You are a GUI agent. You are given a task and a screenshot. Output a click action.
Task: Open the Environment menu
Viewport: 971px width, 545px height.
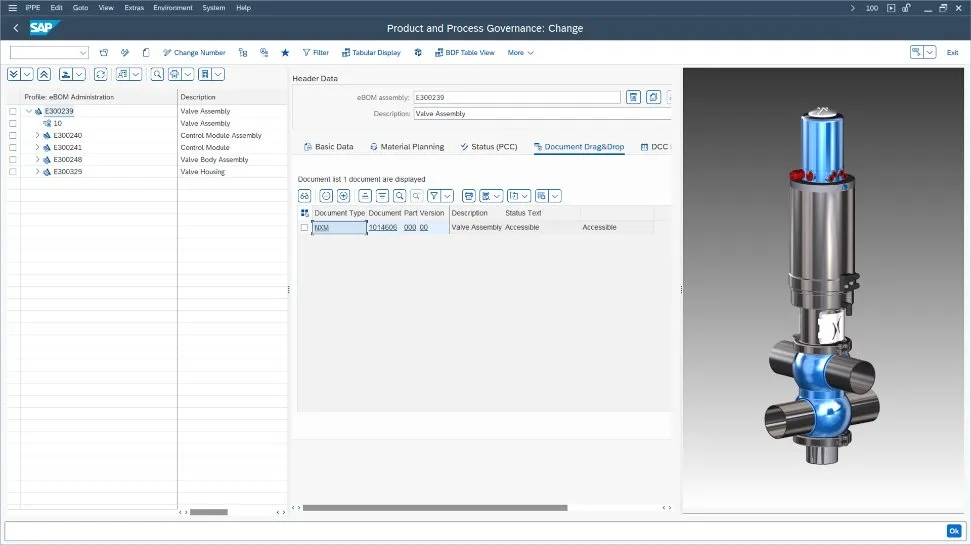(172, 7)
